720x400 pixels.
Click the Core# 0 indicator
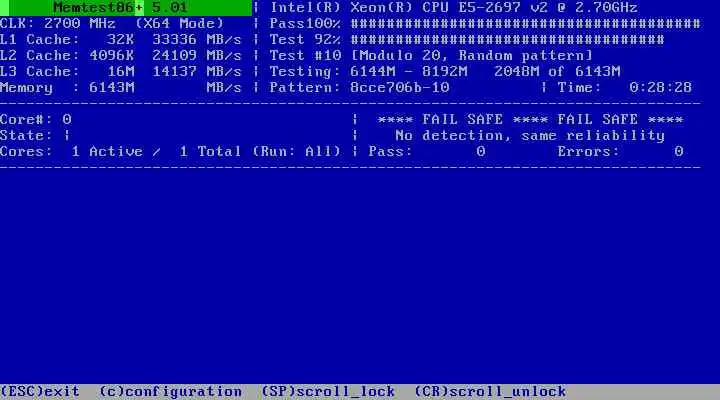(36, 119)
